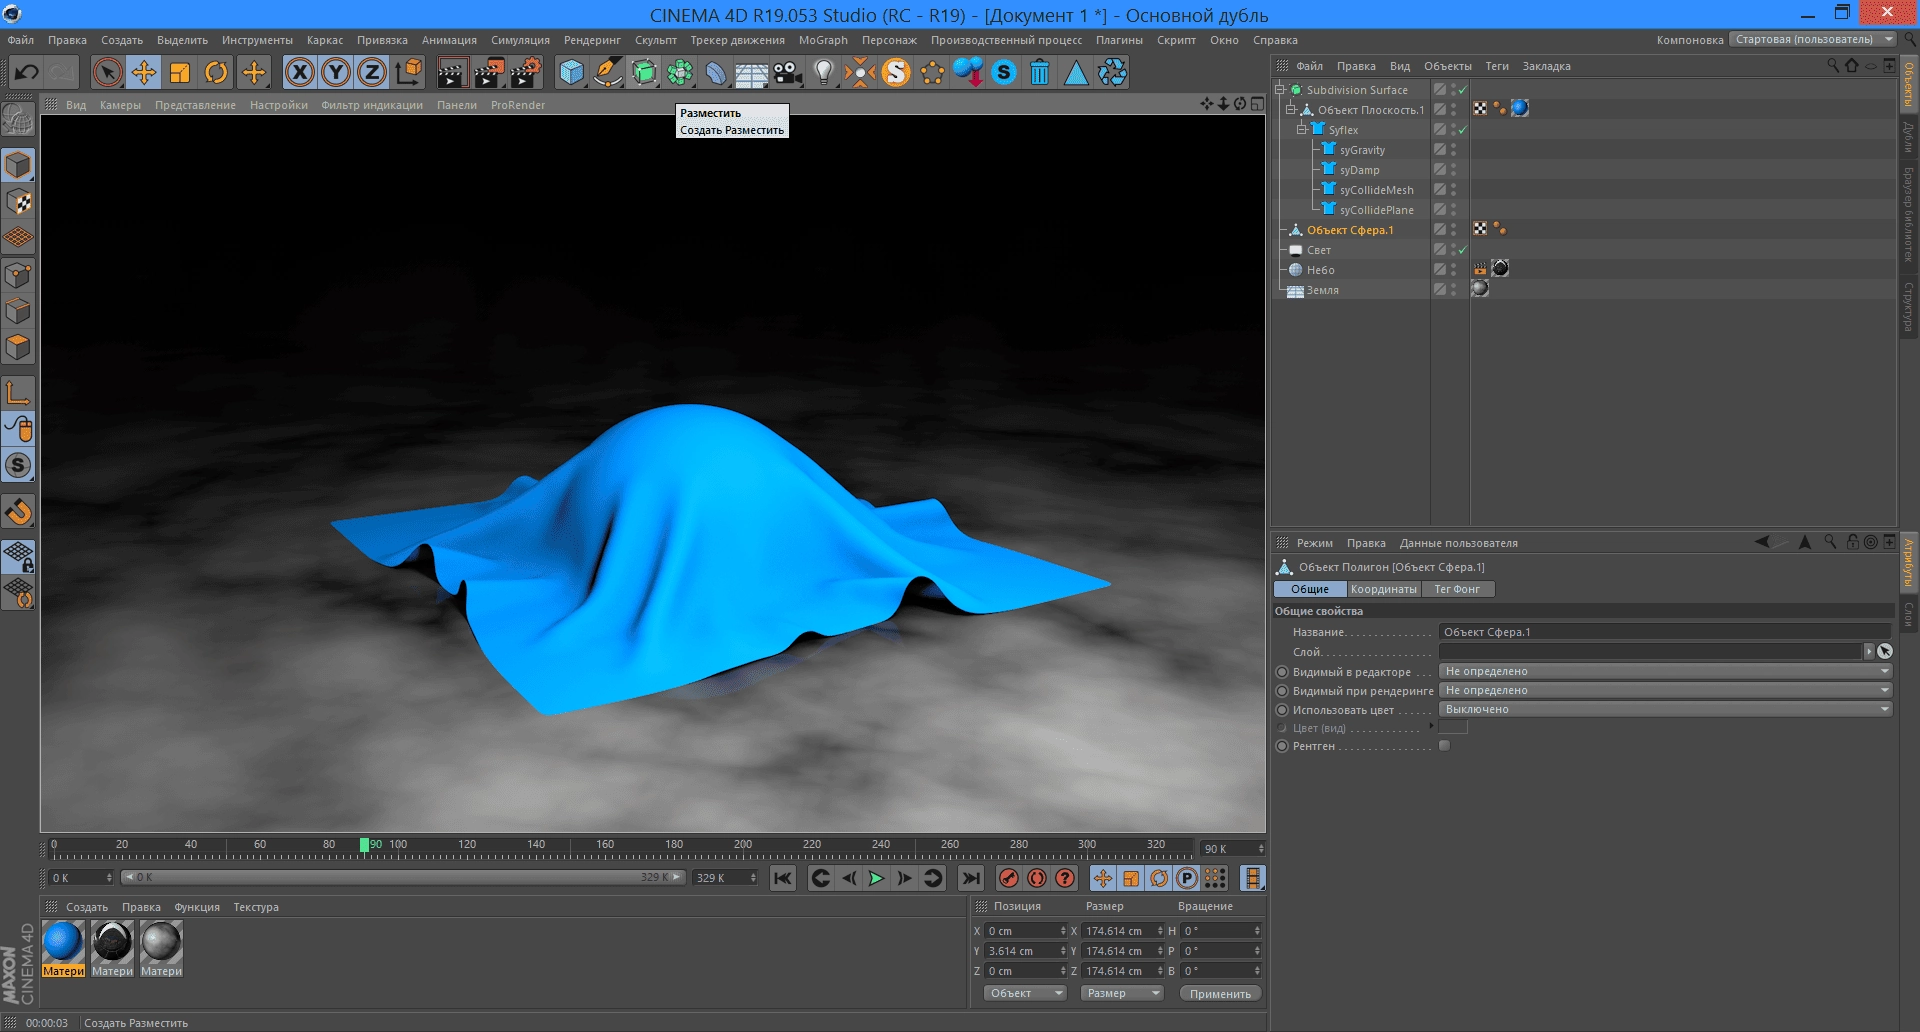Open the Объект coordinate mode dropdown

pyautogui.click(x=1025, y=993)
